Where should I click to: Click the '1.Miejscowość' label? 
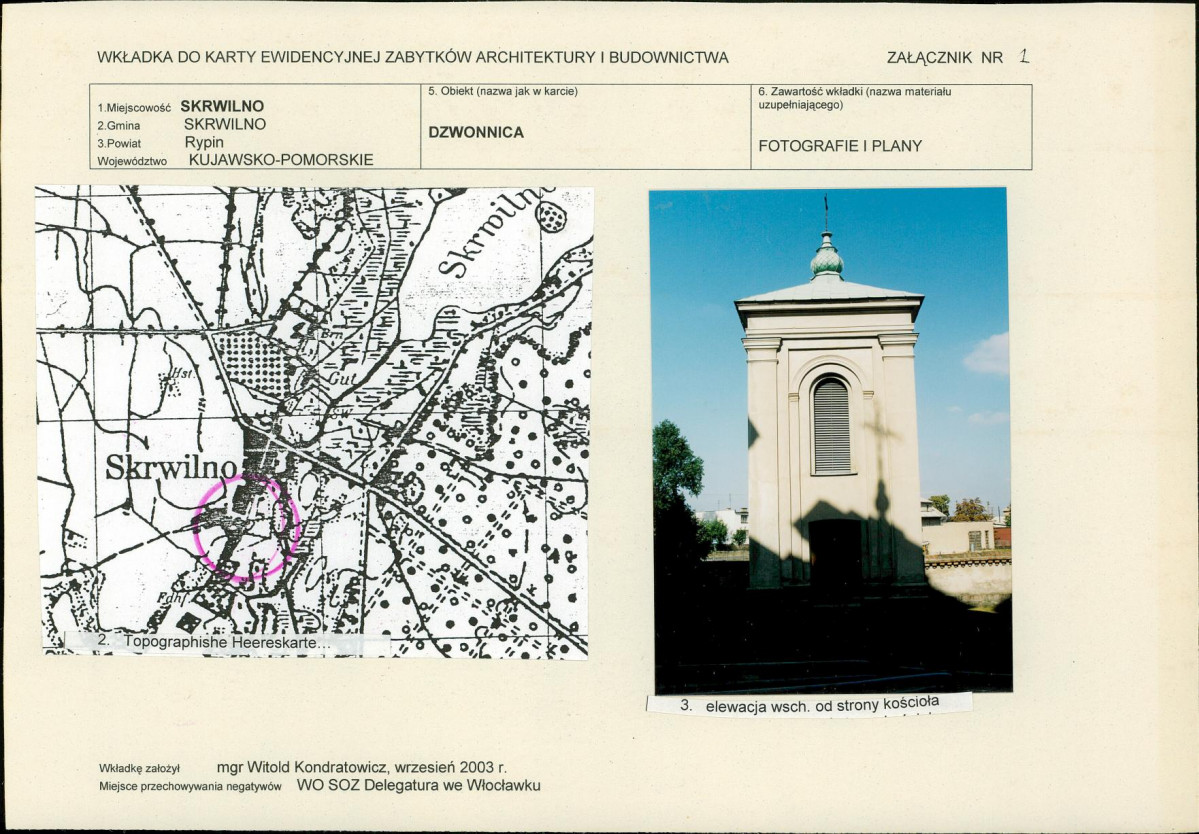pos(134,108)
